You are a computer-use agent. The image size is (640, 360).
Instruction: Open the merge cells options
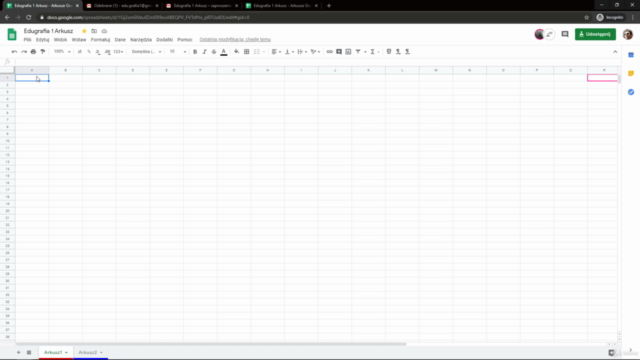click(259, 52)
